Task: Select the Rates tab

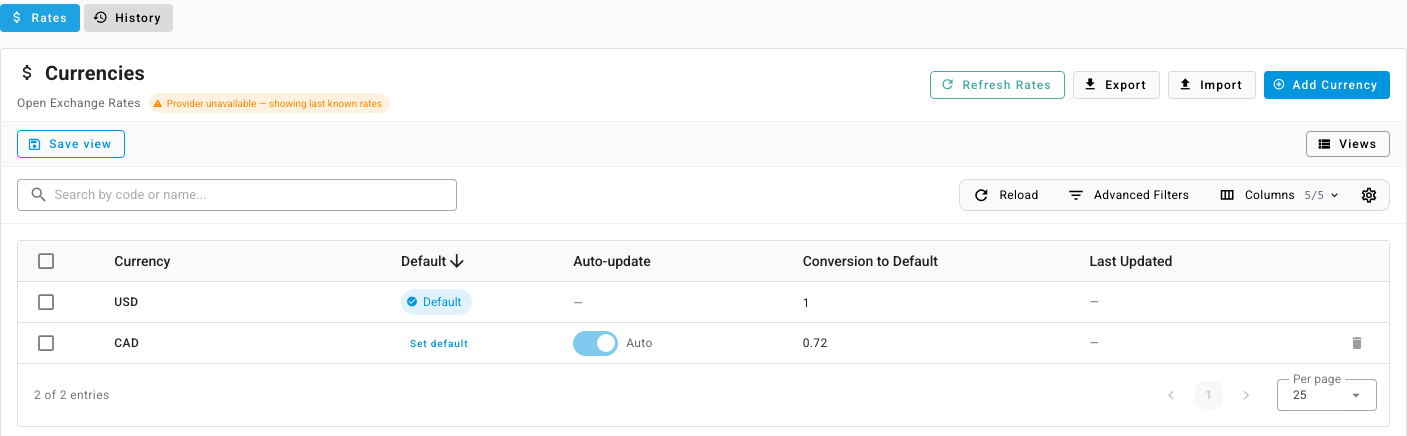Action: tap(40, 18)
